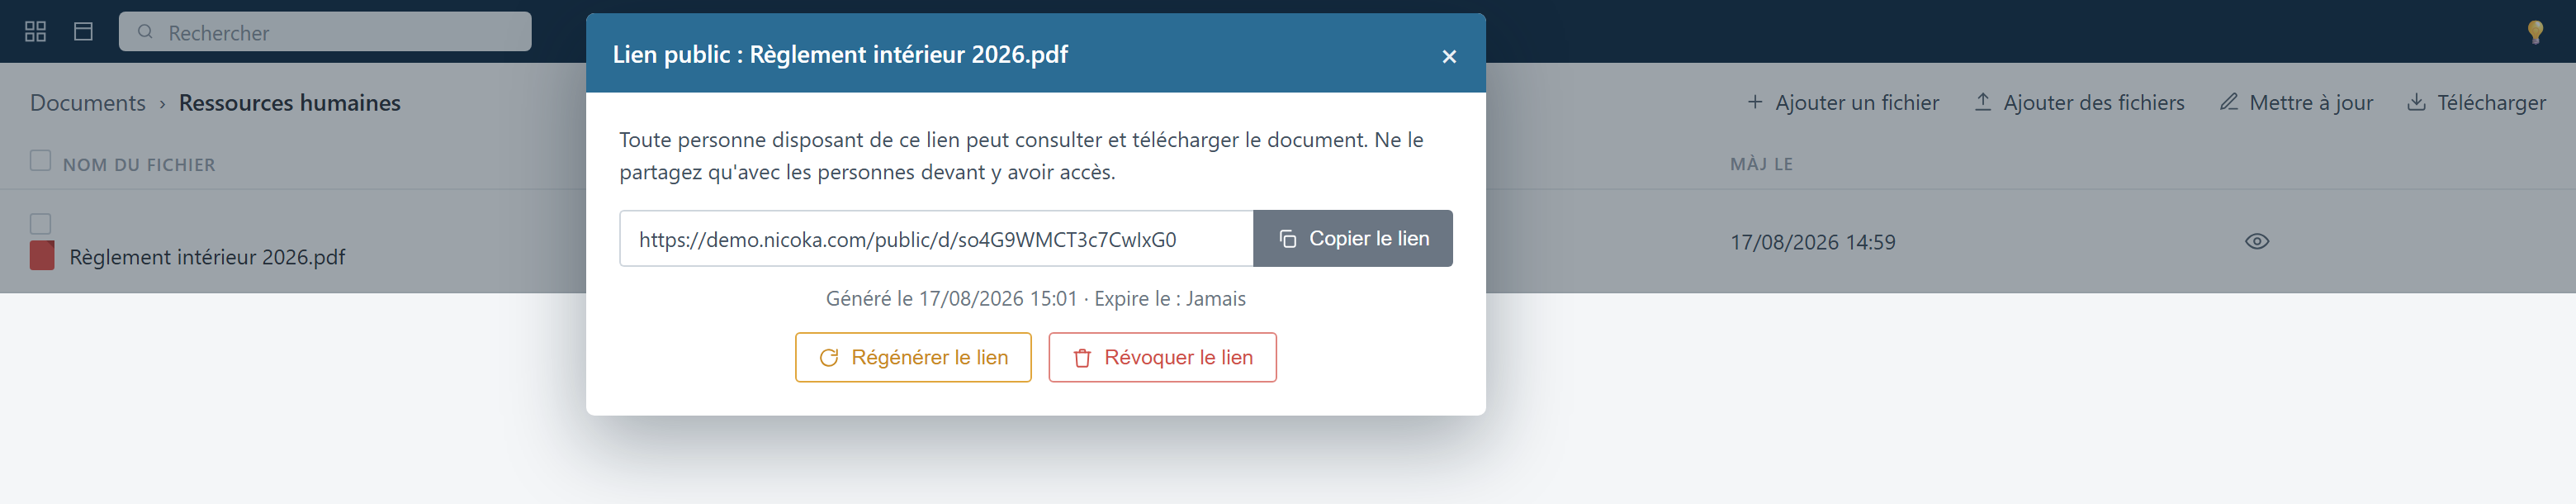Click the lightbulb tips icon
Viewport: 2576px width, 504px height.
coord(2535,32)
